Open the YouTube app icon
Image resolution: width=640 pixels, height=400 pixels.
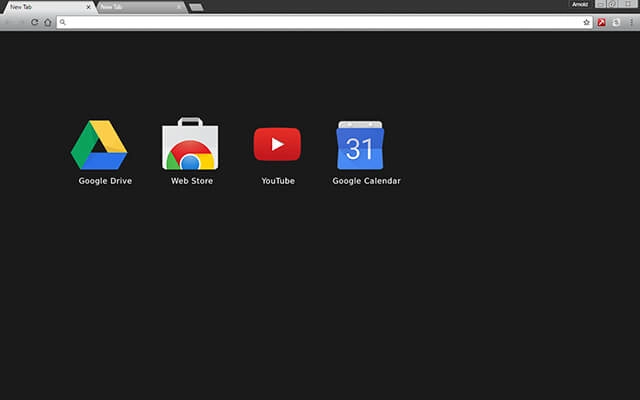tap(277, 144)
